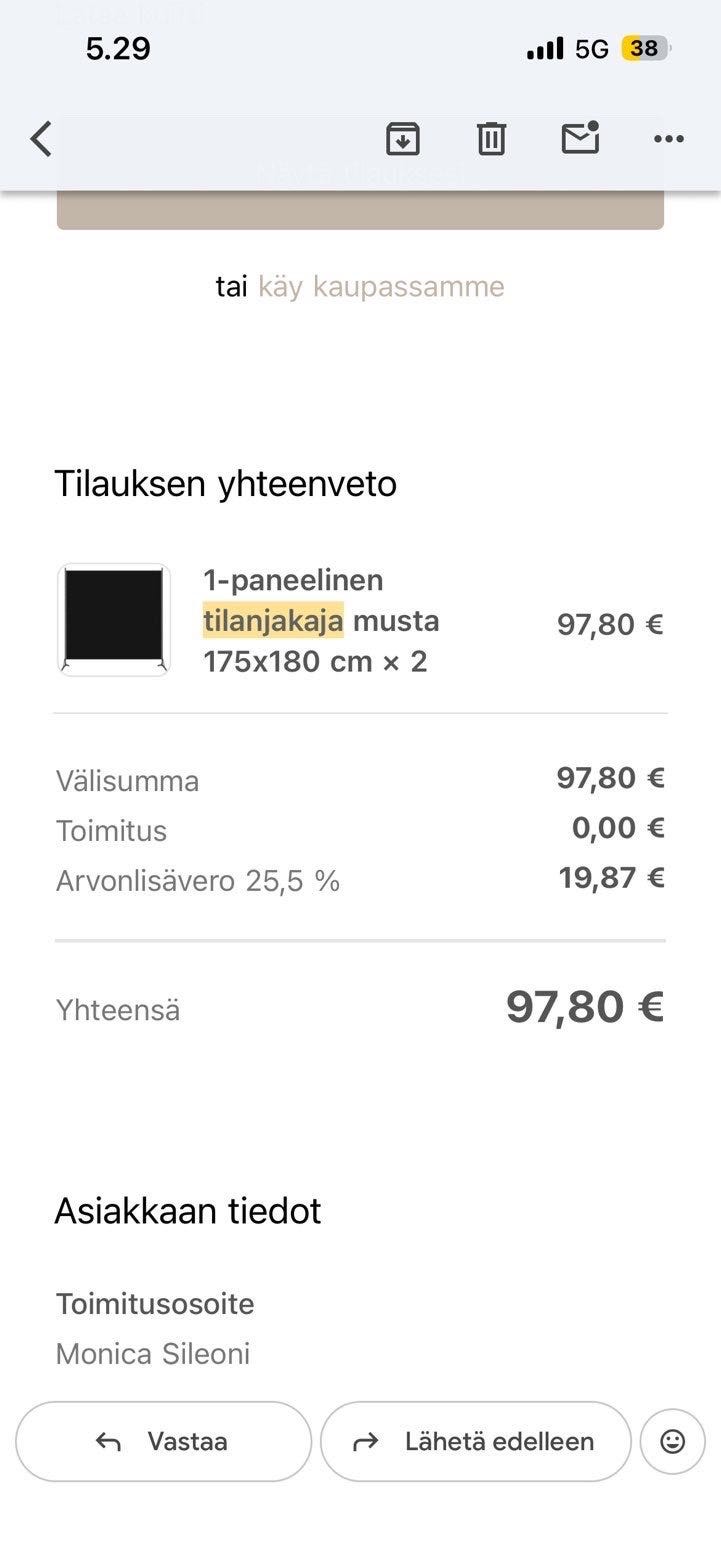Tap the battery level indicator showing 38
This screenshot has width=721, height=1560.
(645, 48)
